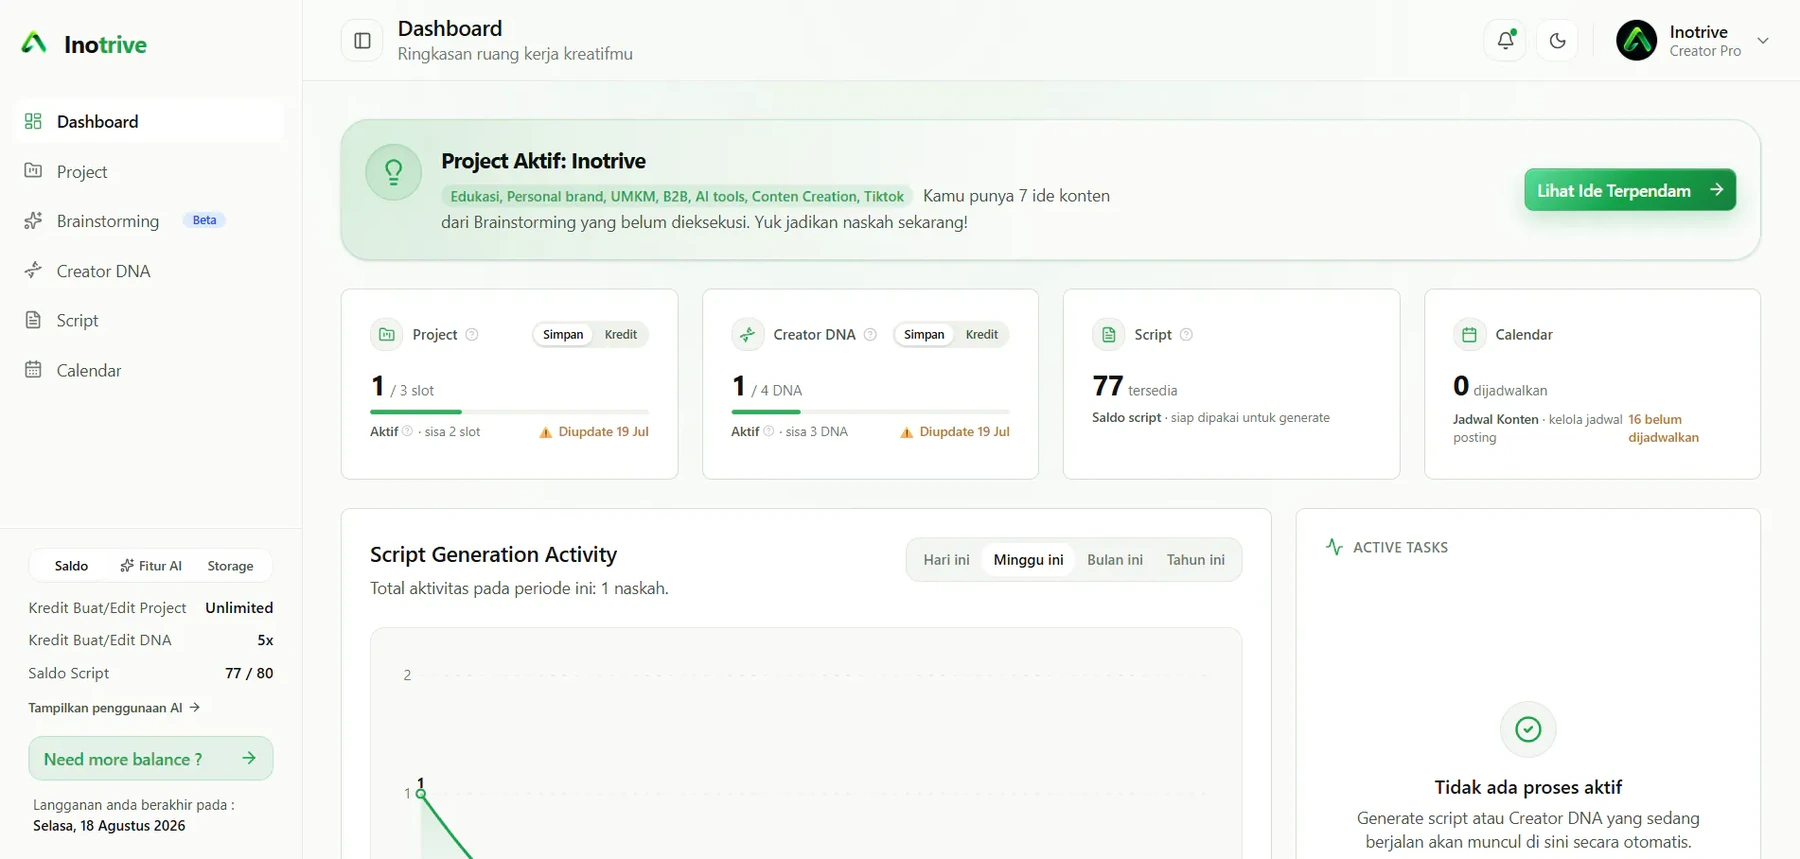This screenshot has height=859, width=1800.
Task: Click the Beta badge beside Brainstorming
Action: 204,220
